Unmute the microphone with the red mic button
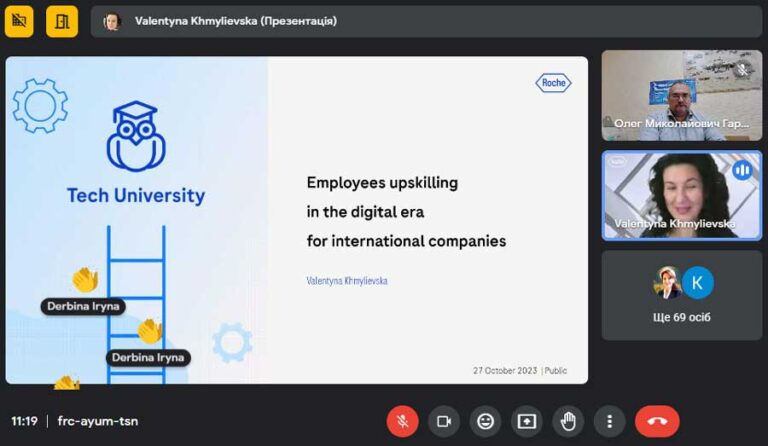768x446 pixels. [x=402, y=421]
